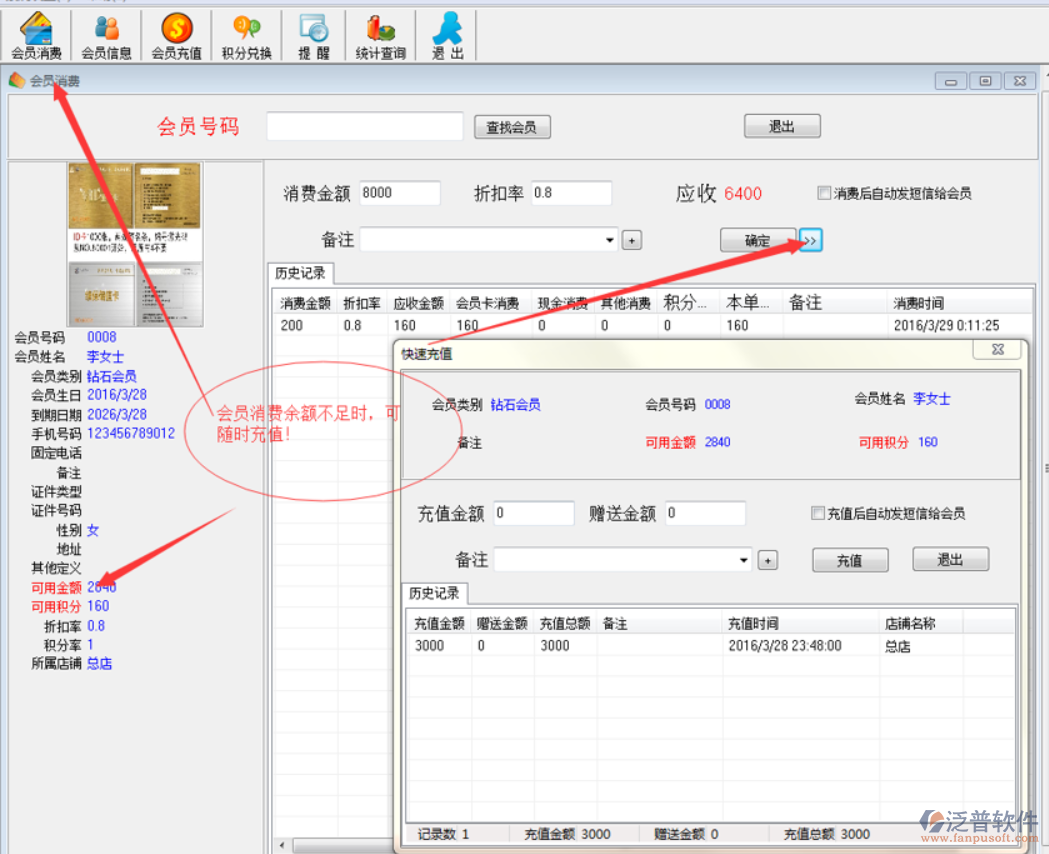Open 统计查询 statistics icon
The height and width of the screenshot is (854, 1049).
click(x=380, y=36)
